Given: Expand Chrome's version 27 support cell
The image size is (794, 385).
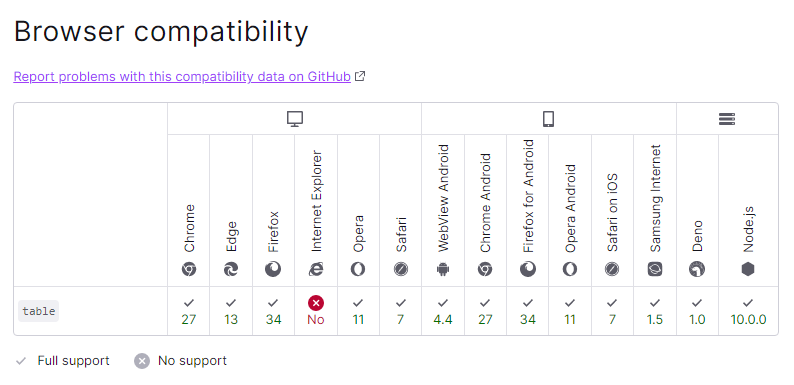Looking at the screenshot, I should pos(189,311).
